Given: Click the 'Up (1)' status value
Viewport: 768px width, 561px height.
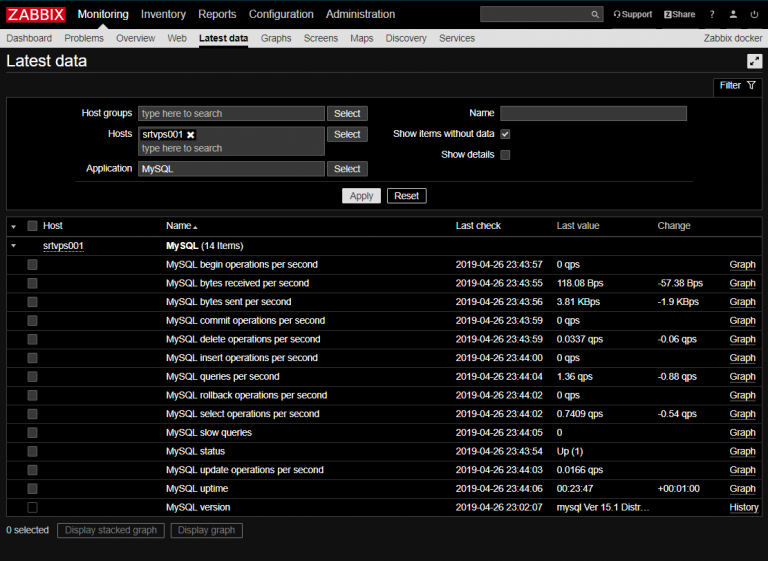Looking at the screenshot, I should pos(570,451).
